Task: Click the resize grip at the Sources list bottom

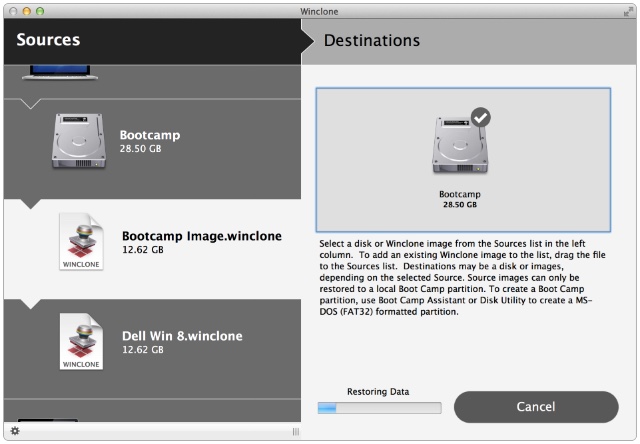Action: (295, 431)
